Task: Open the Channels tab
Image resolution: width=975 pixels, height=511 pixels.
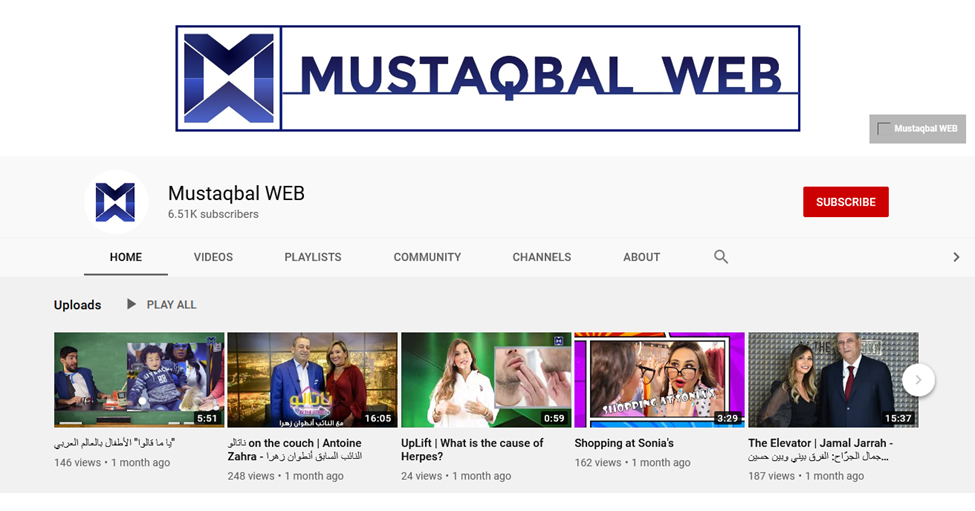Action: 542,257
